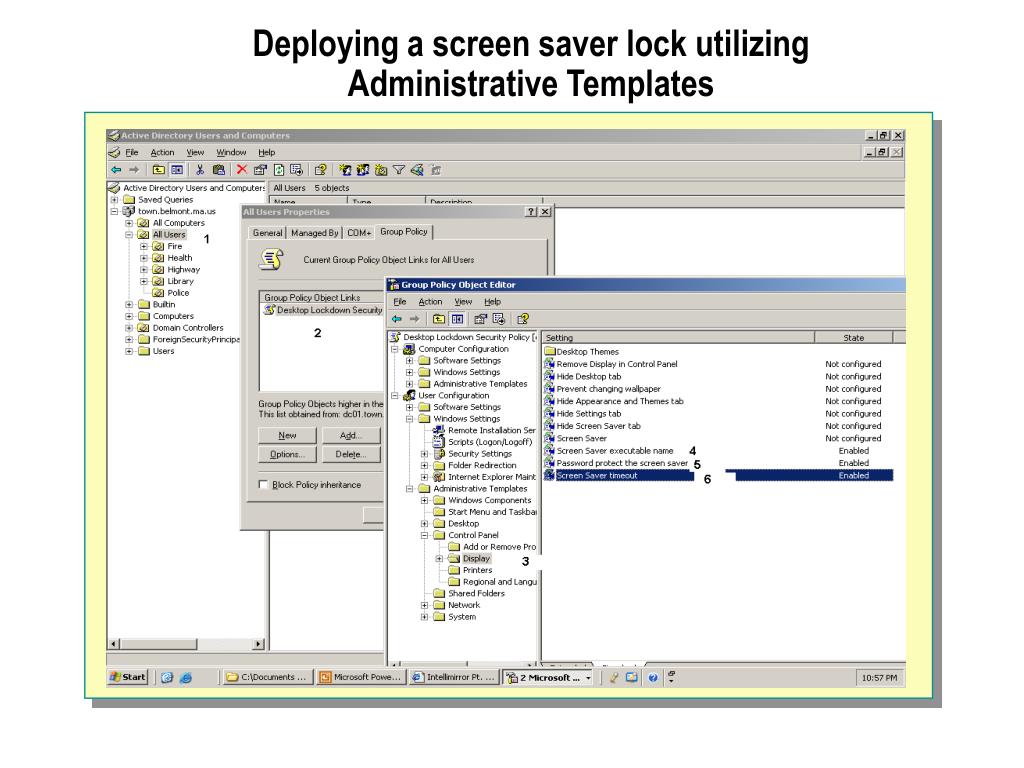
Task: Click Help icon in Active Directory toolbar
Action: (x=320, y=170)
